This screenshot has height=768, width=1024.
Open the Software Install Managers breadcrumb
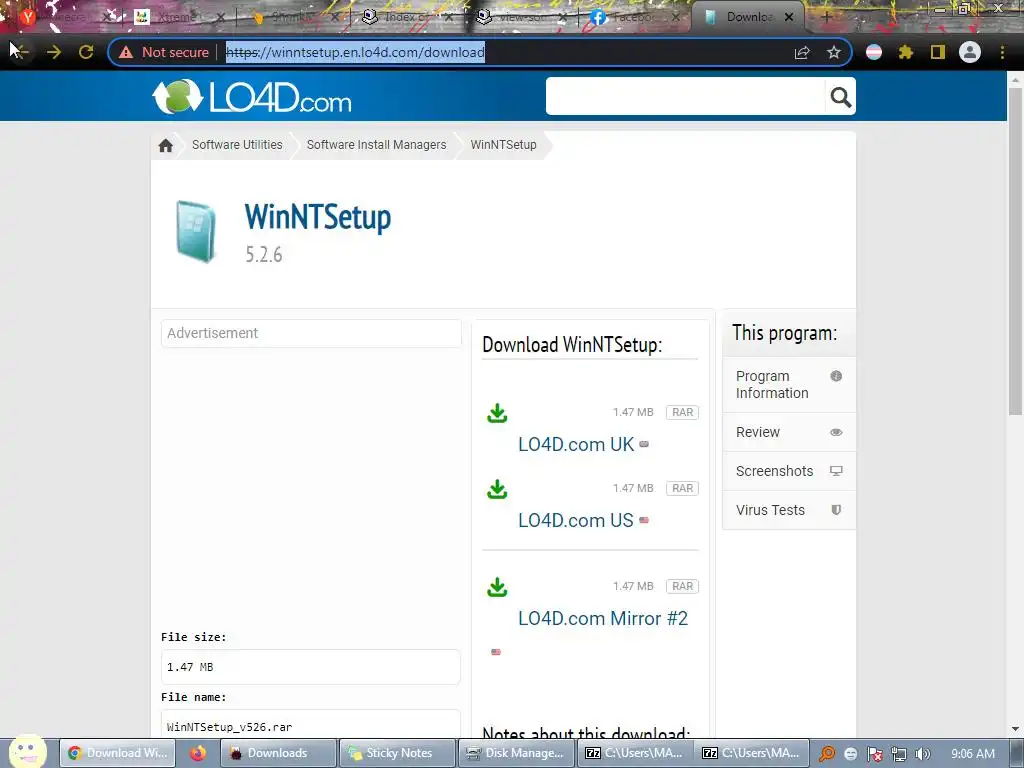[x=376, y=145]
